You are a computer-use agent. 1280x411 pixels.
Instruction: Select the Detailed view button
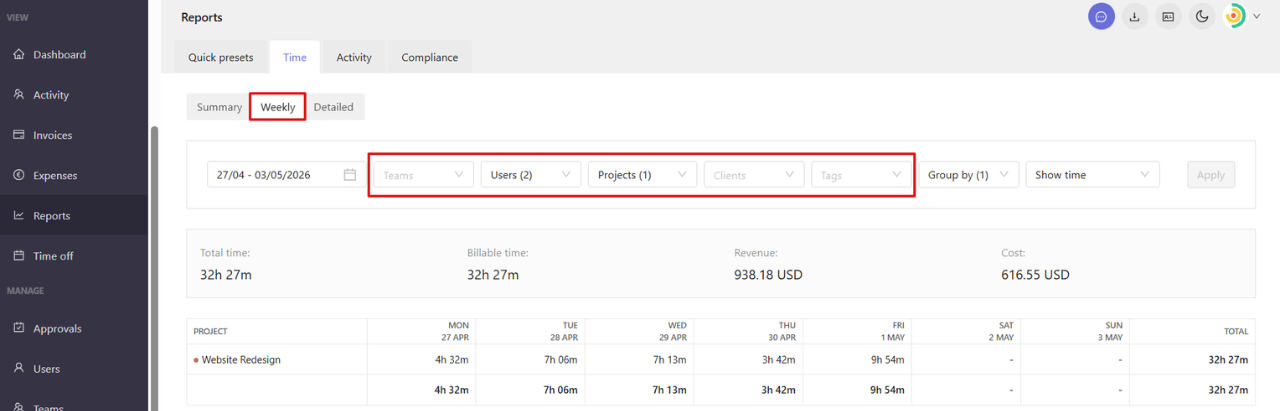334,107
